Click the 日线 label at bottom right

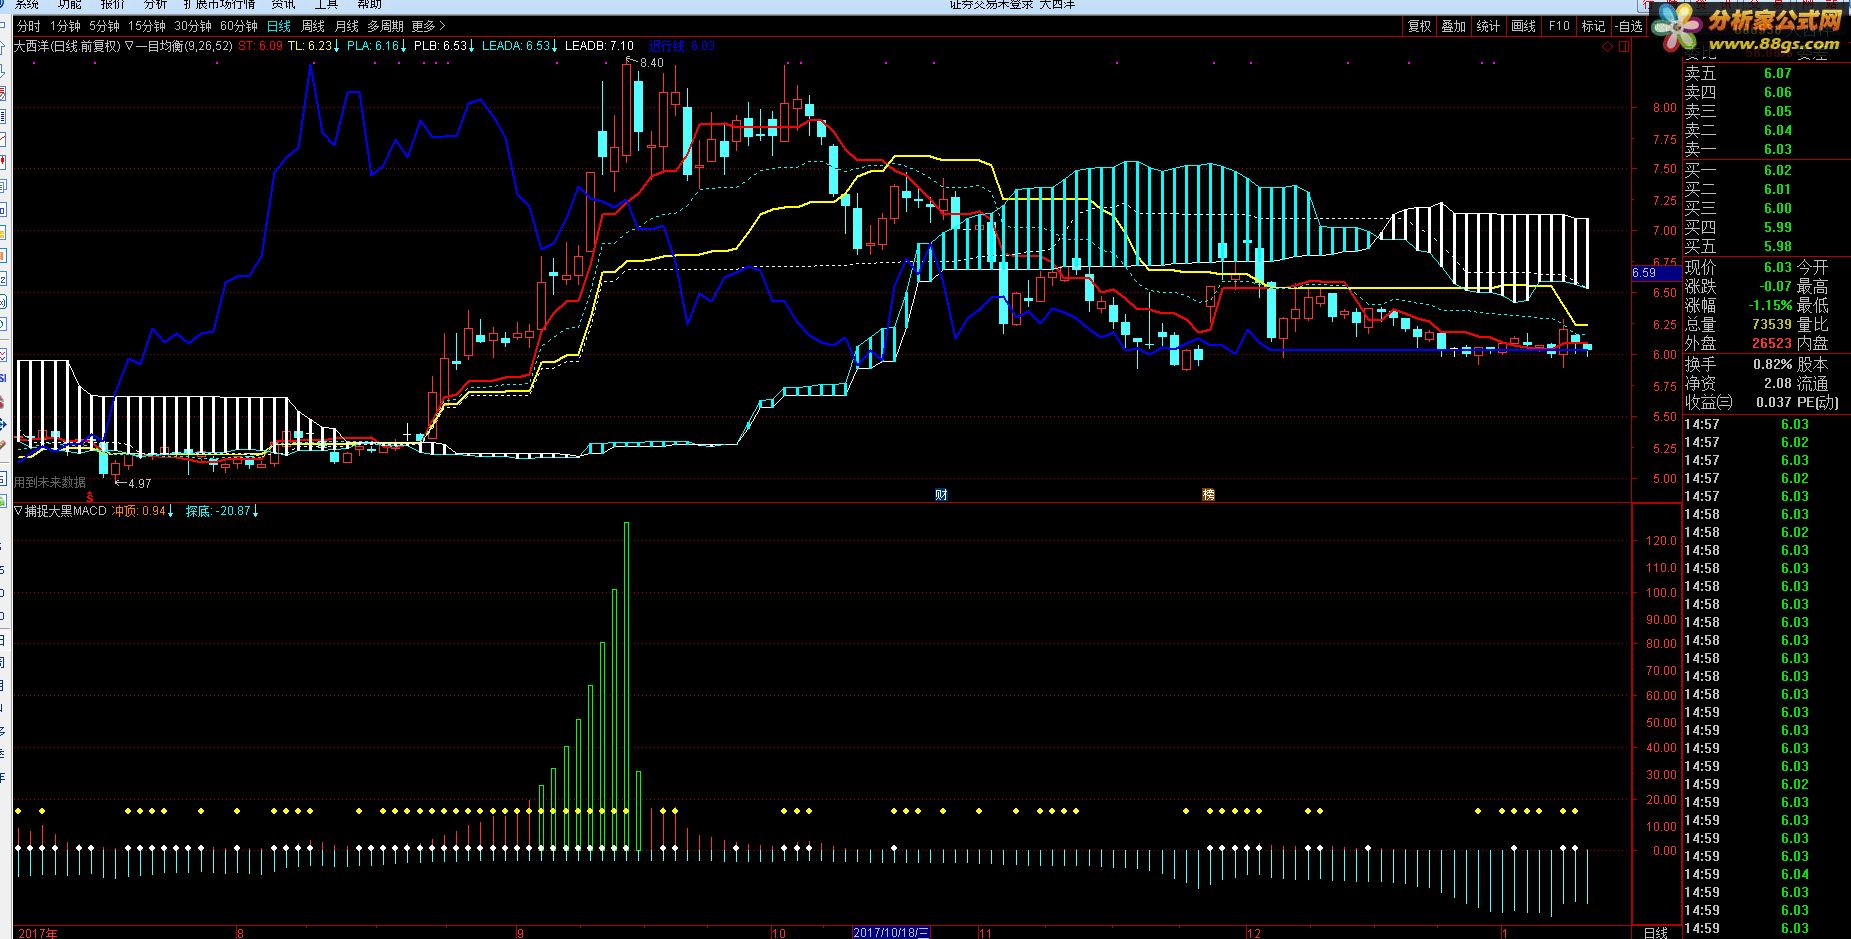click(1656, 933)
